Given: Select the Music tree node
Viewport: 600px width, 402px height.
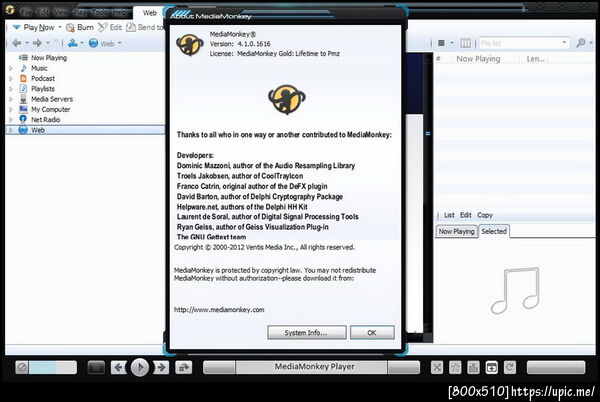Looking at the screenshot, I should pyautogui.click(x=39, y=68).
